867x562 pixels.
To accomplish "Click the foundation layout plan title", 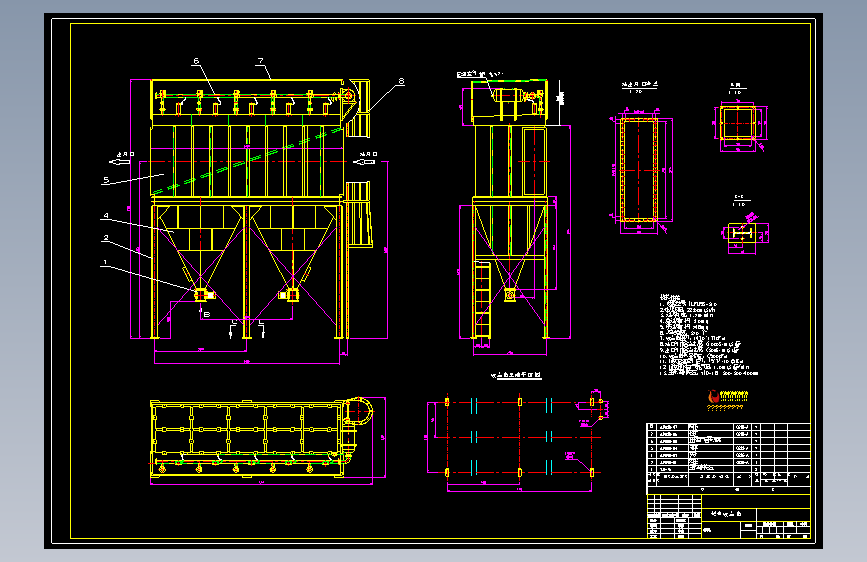I will coord(516,376).
